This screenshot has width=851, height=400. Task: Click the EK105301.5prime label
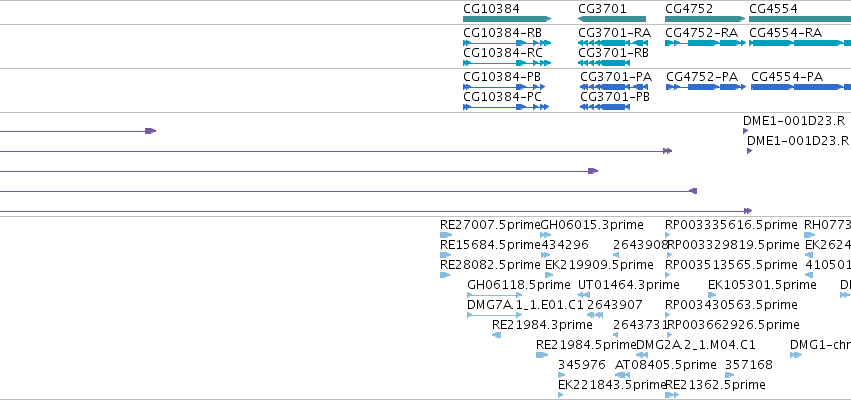pyautogui.click(x=762, y=285)
